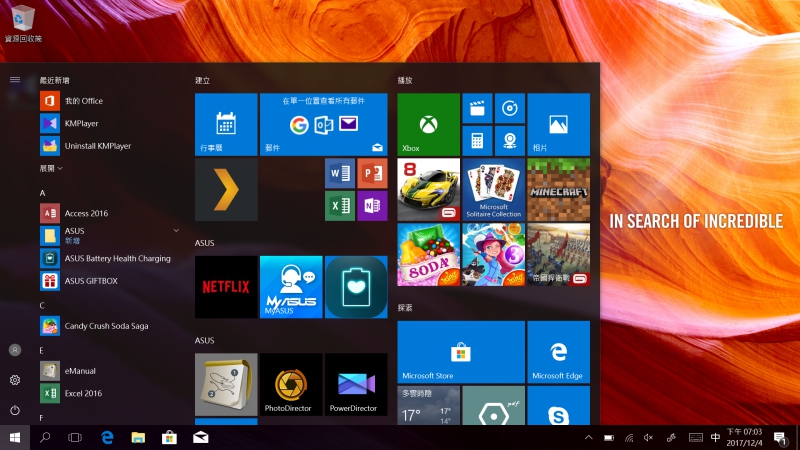Launch PhotoDirector tile

291,384
